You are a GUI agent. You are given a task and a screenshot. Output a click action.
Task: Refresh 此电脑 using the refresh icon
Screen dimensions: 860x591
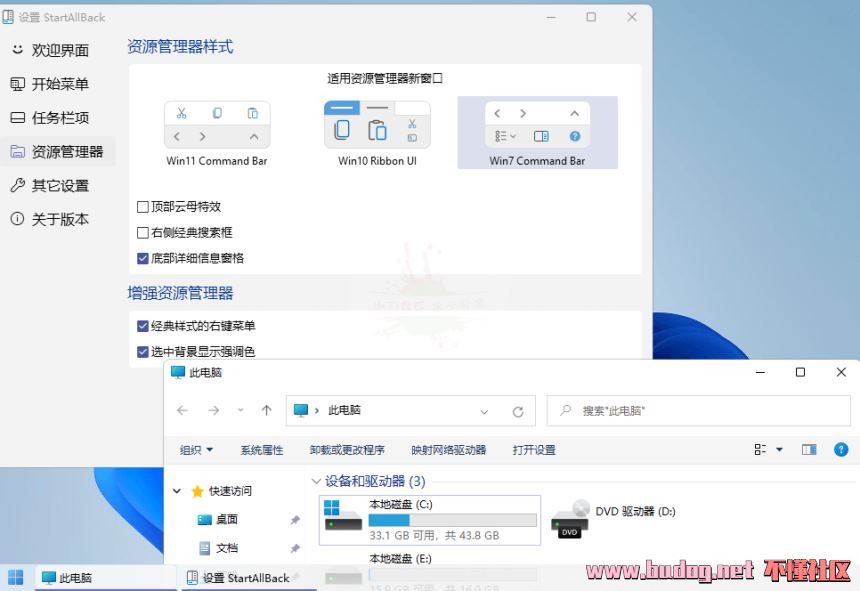(x=518, y=410)
